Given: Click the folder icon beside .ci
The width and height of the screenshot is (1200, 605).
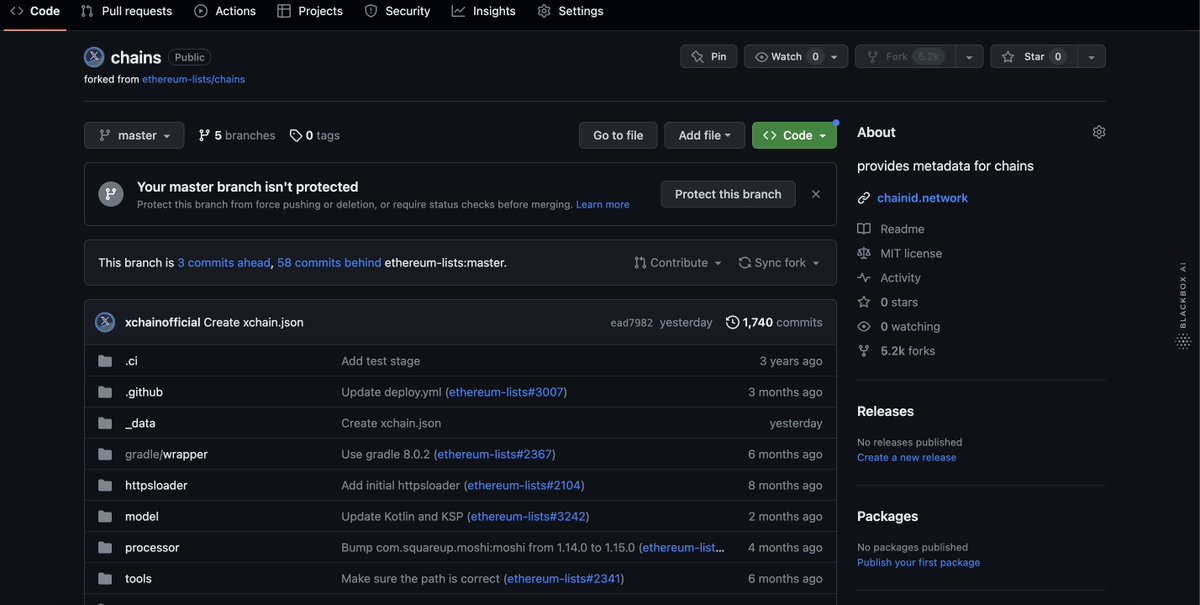Looking at the screenshot, I should point(105,361).
